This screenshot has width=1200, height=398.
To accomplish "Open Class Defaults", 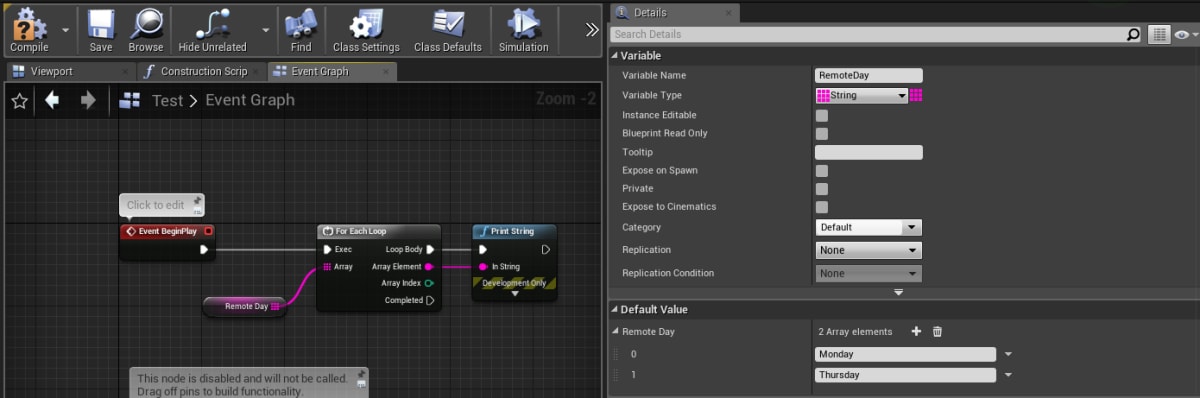I will coord(448,30).
